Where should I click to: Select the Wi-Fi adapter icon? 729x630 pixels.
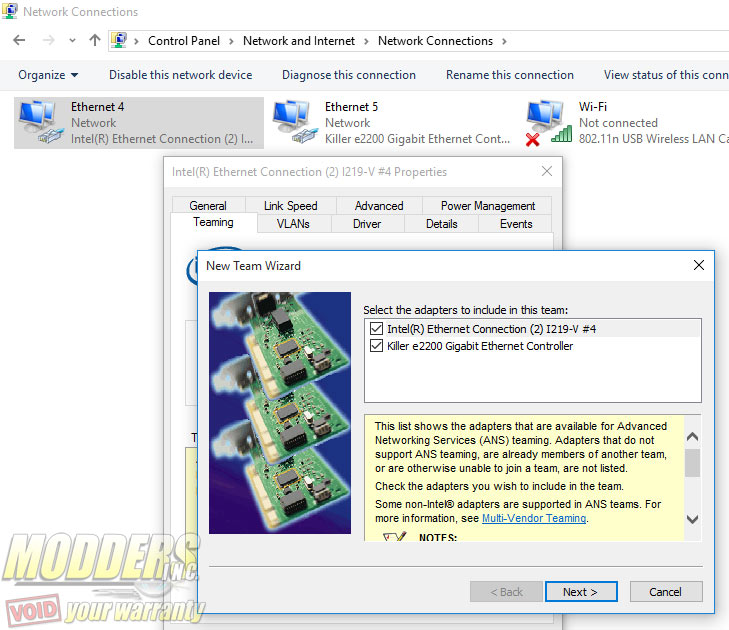pos(549,122)
